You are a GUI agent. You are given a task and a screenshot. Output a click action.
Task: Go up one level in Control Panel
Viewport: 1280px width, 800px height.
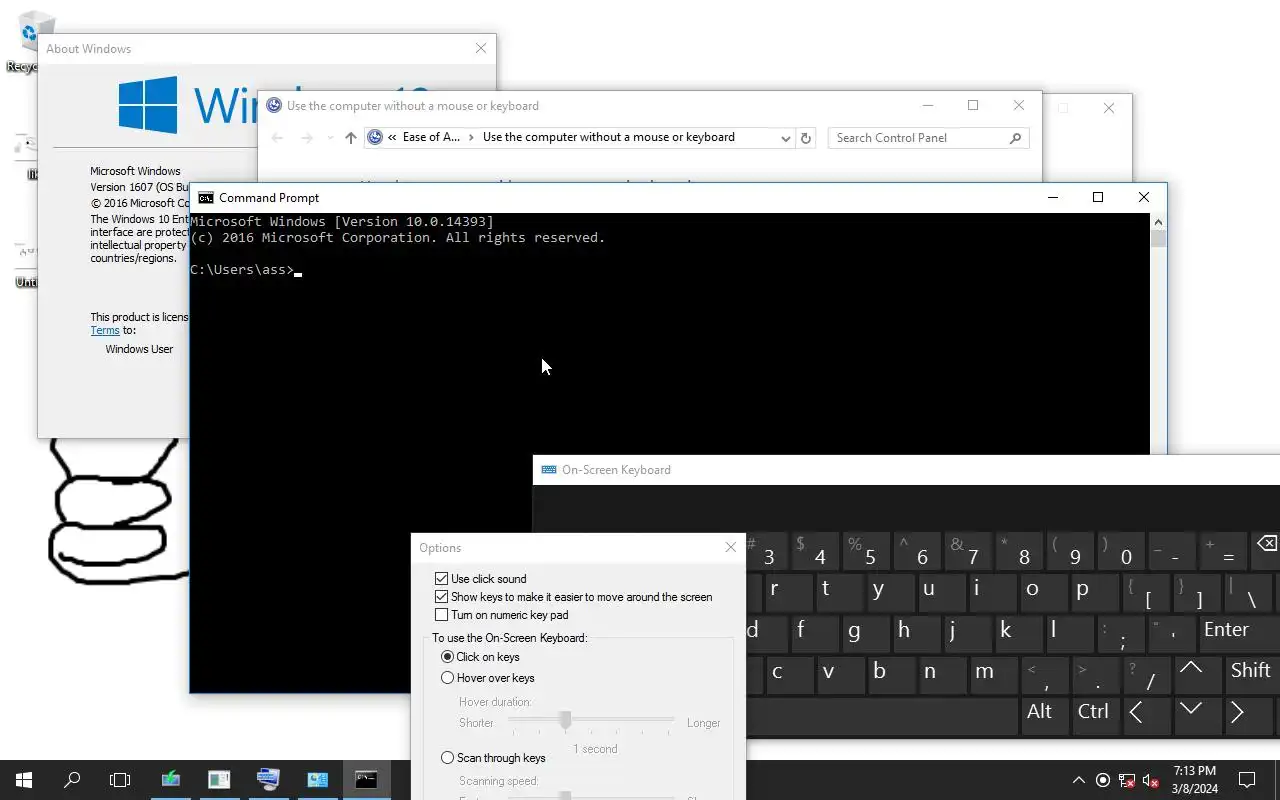pyautogui.click(x=350, y=138)
